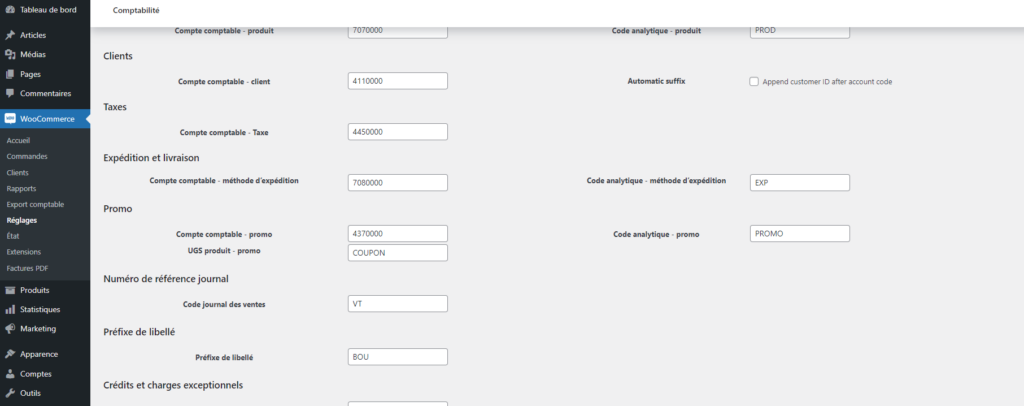
Task: Click the Tableau de bord dashboard icon
Action: click(x=10, y=9)
